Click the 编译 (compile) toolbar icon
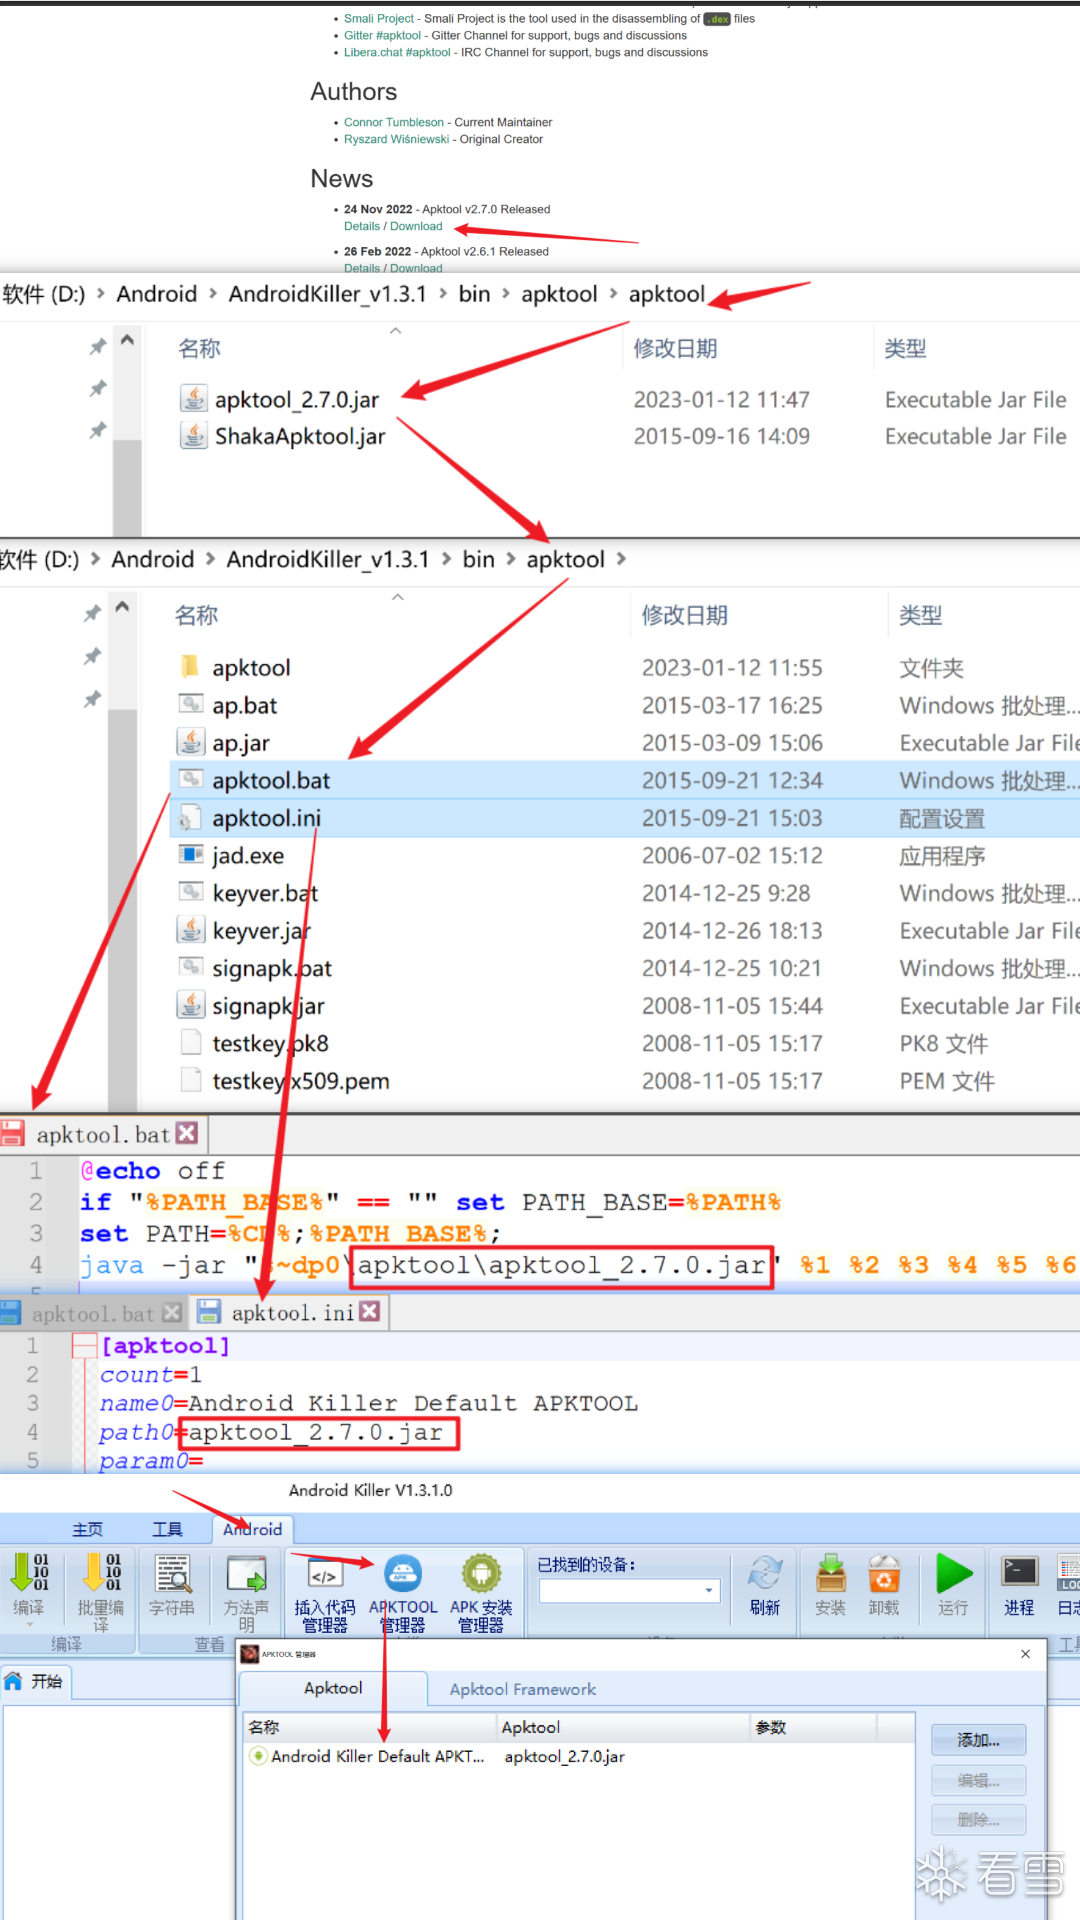The width and height of the screenshot is (1080, 1920). [x=29, y=1574]
